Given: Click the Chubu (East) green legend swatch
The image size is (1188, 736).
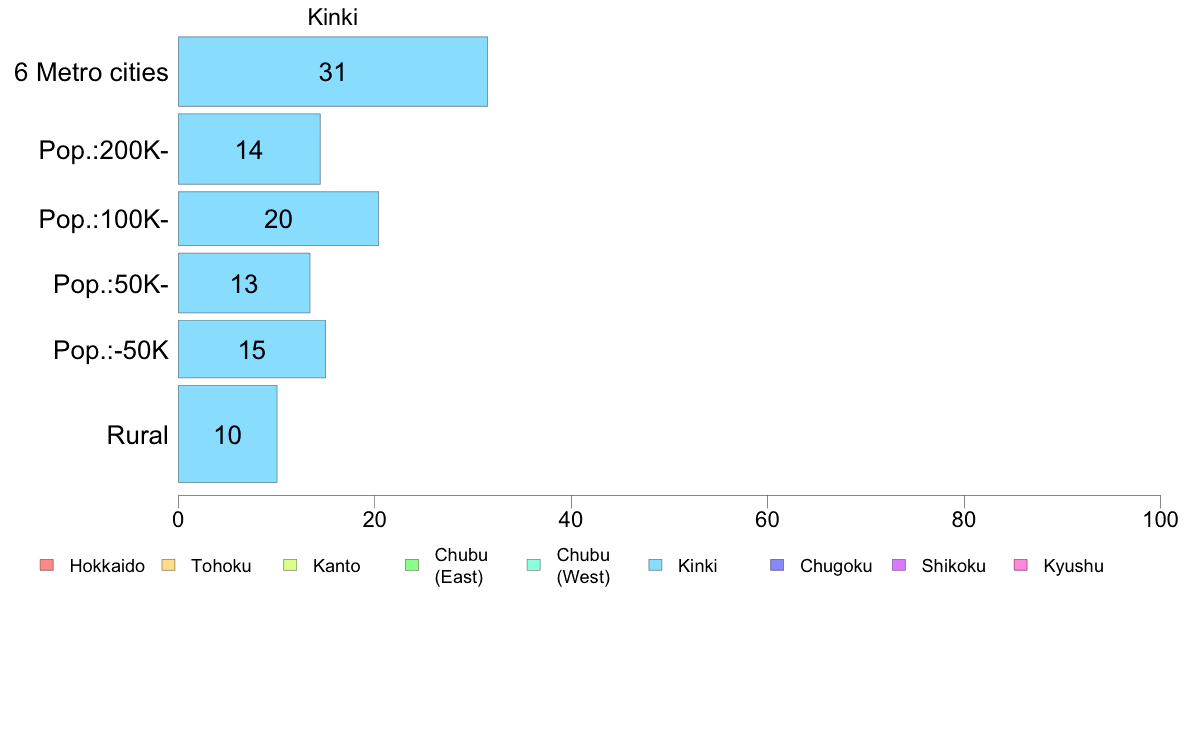Looking at the screenshot, I should coord(412,565).
